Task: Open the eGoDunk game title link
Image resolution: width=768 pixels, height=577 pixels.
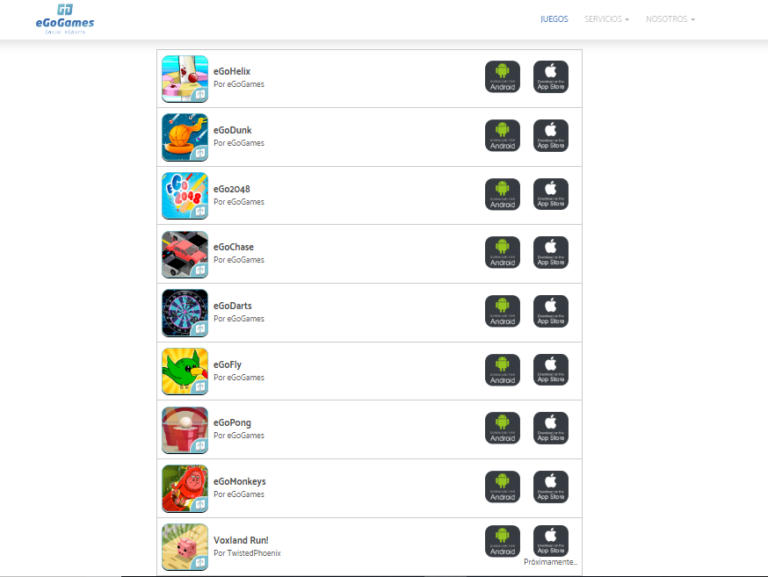Action: [x=233, y=130]
